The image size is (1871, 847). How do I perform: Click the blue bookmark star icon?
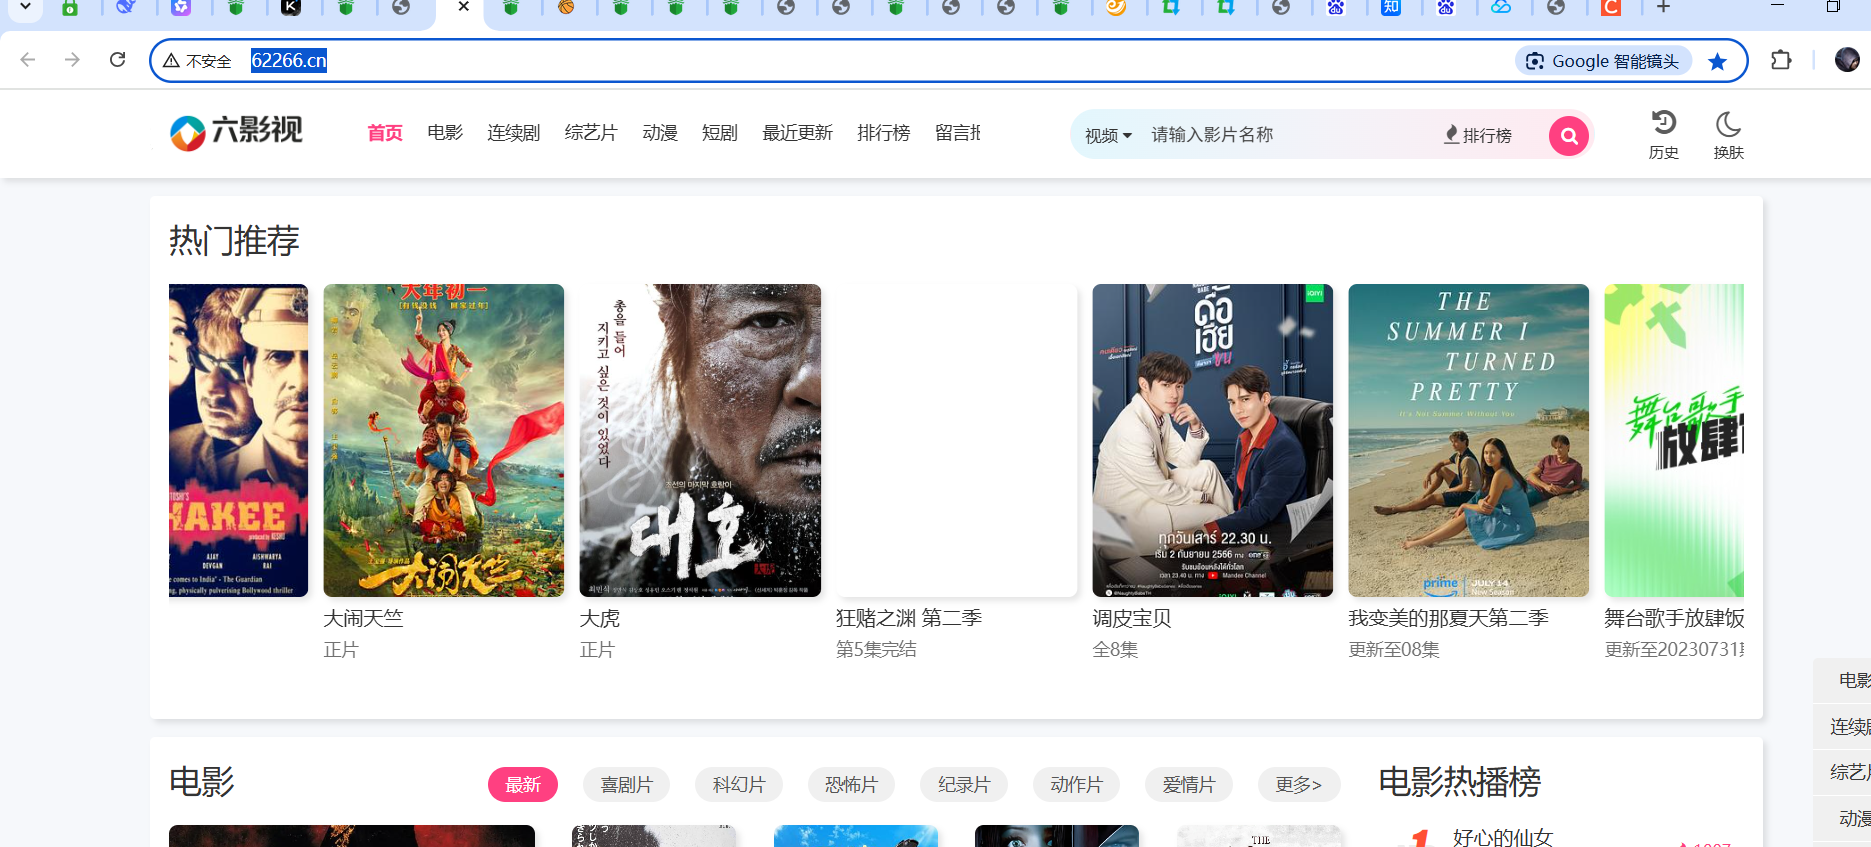[x=1717, y=61]
